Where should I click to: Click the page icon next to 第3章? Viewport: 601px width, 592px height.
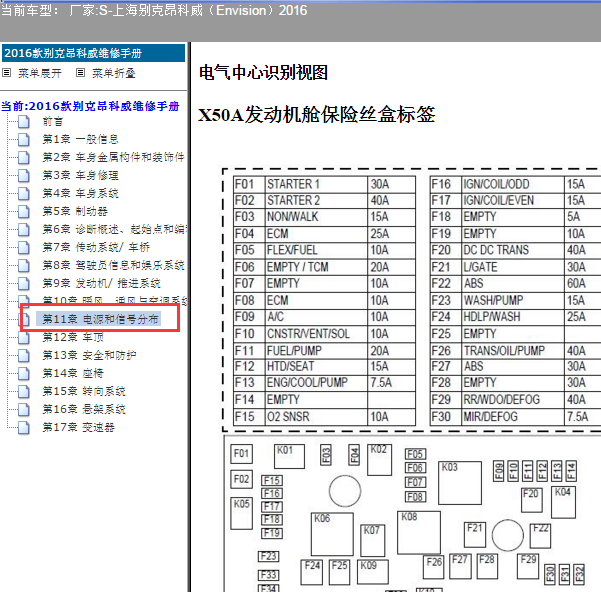(x=24, y=175)
